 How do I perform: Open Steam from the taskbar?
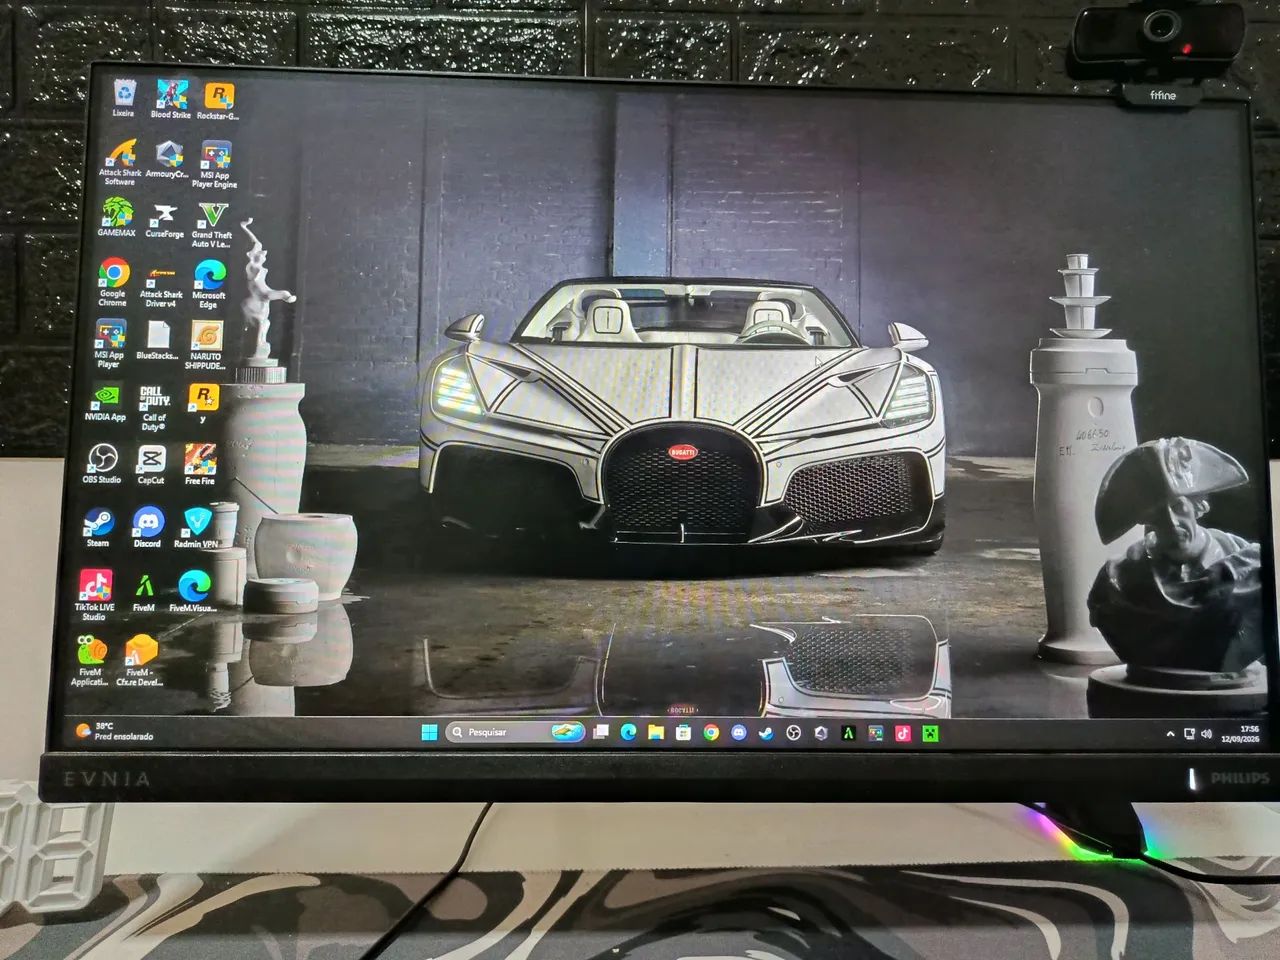point(766,733)
